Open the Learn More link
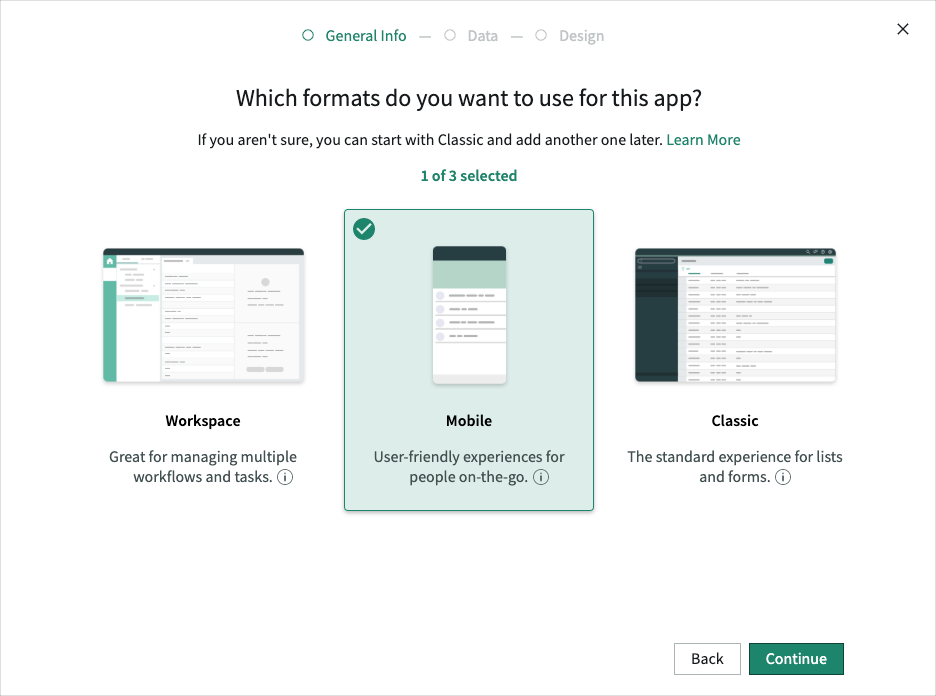Image resolution: width=936 pixels, height=696 pixels. point(703,139)
